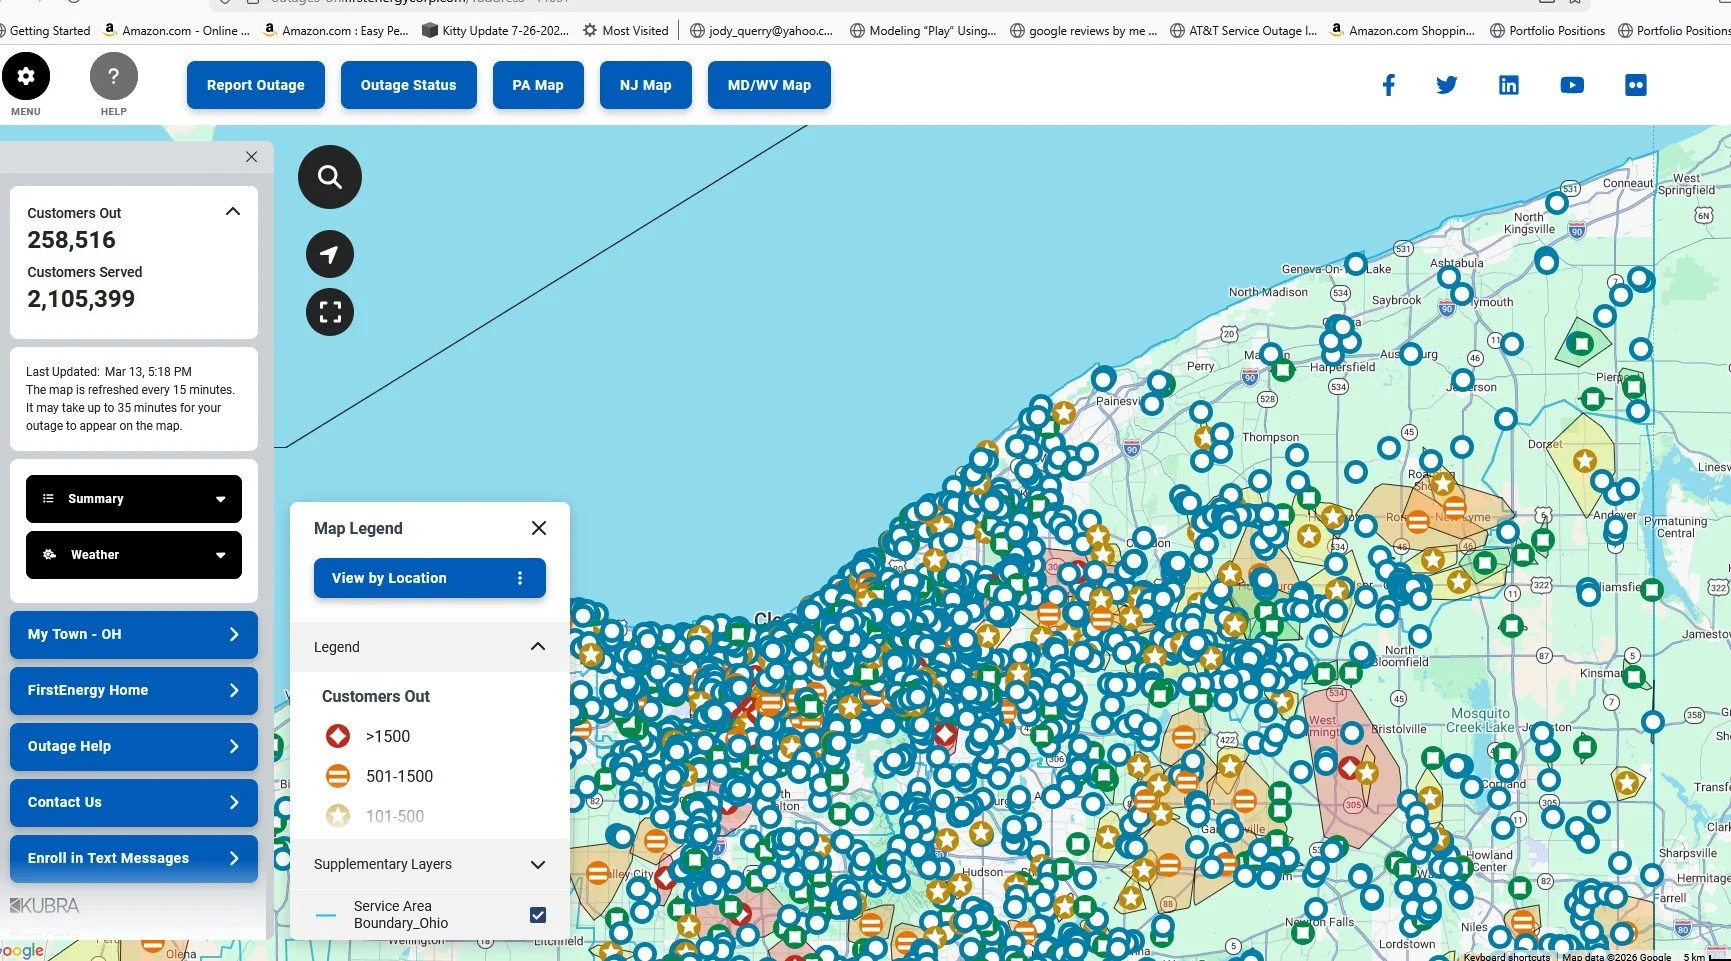Image resolution: width=1731 pixels, height=961 pixels.
Task: Click the fullscreen map button
Action: click(x=330, y=312)
